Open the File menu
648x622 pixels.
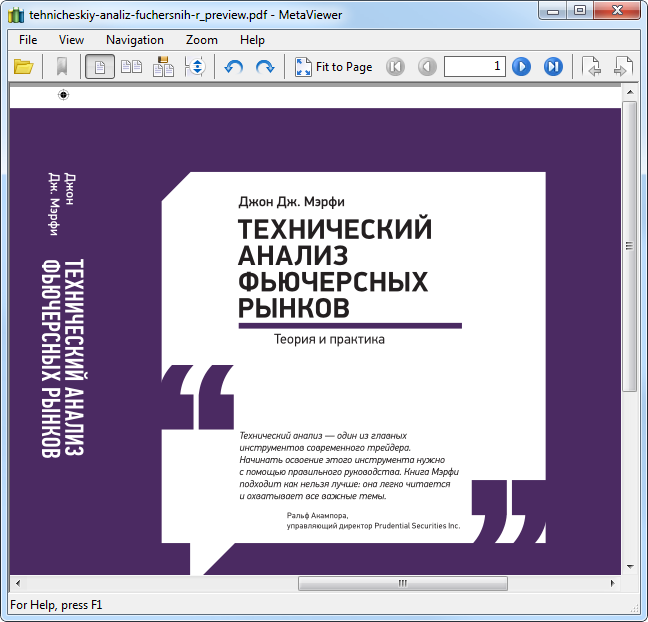point(28,40)
